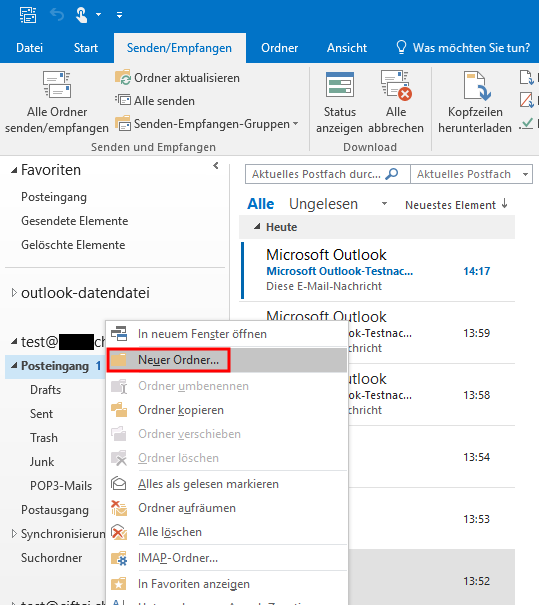Click the IMAP-Ordner gear folder icon

coord(119,558)
